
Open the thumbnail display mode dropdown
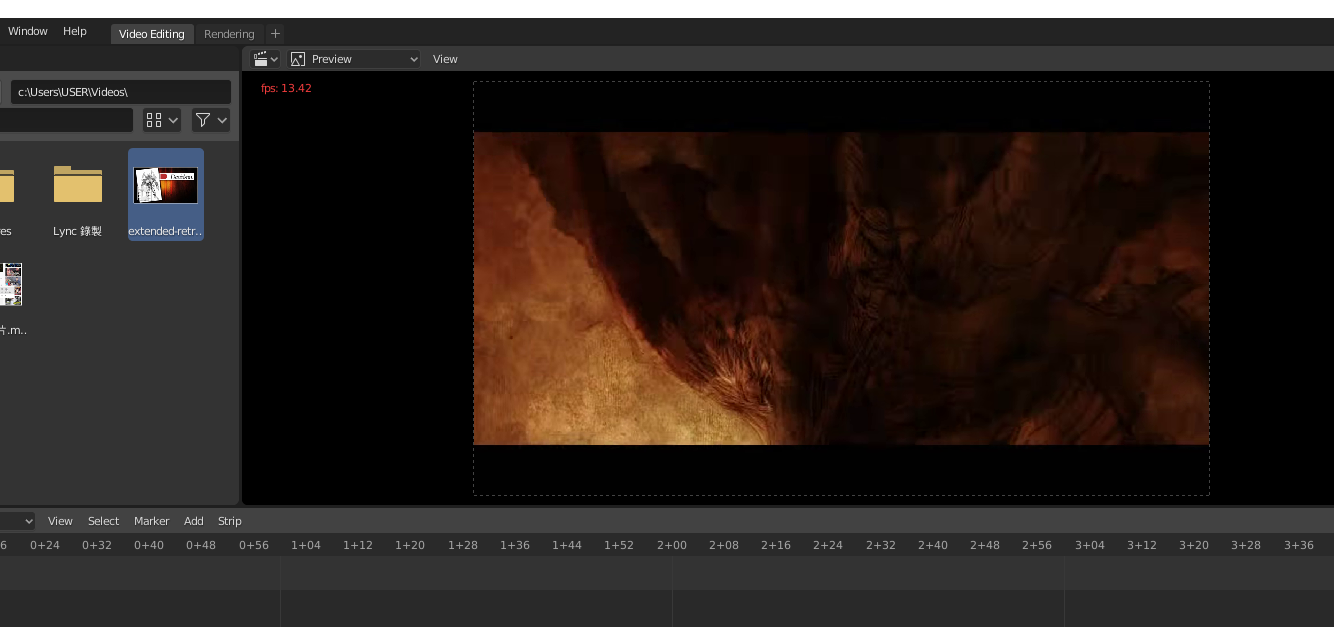tap(161, 120)
